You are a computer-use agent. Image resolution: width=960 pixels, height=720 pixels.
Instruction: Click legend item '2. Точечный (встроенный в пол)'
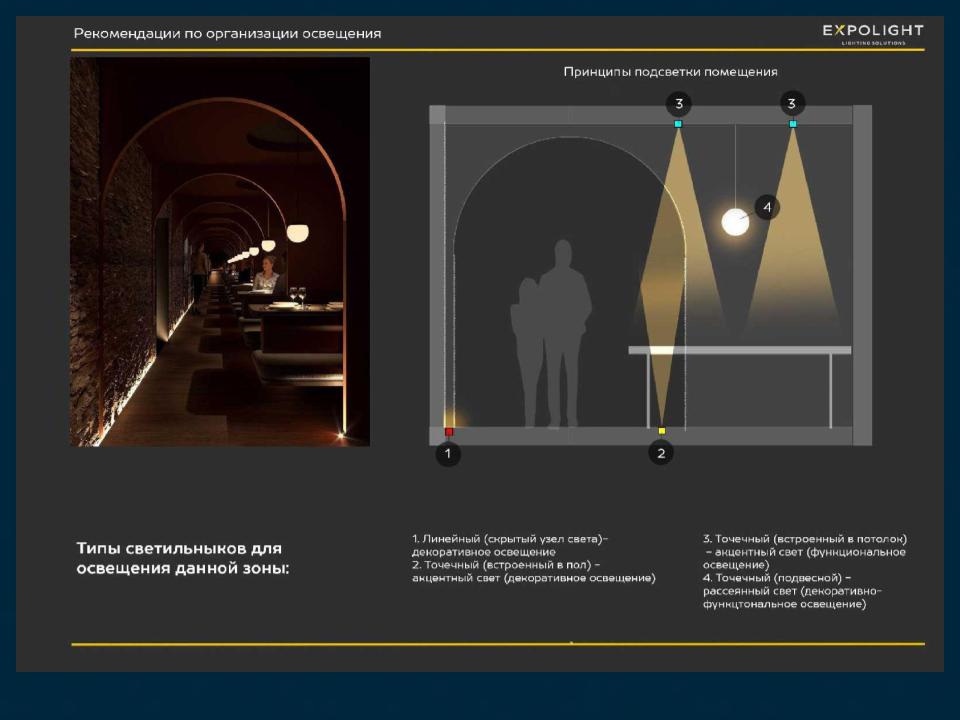coord(533,571)
